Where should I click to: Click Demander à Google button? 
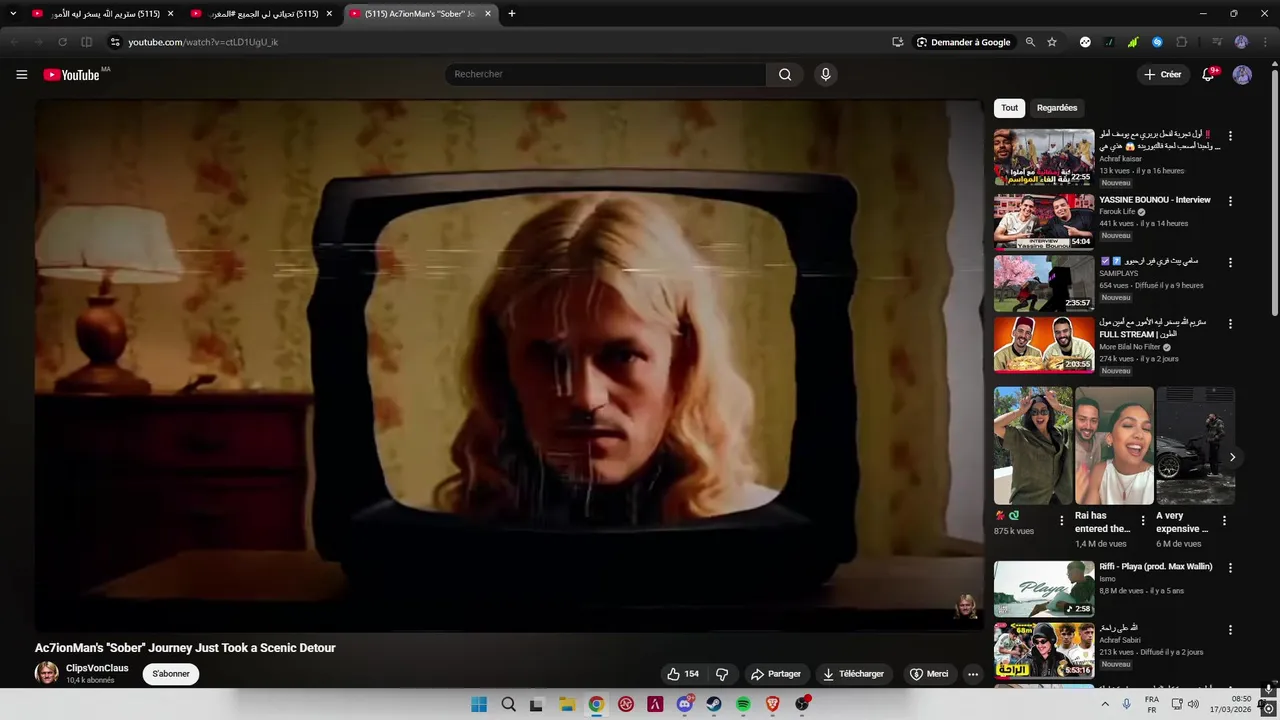(x=964, y=42)
